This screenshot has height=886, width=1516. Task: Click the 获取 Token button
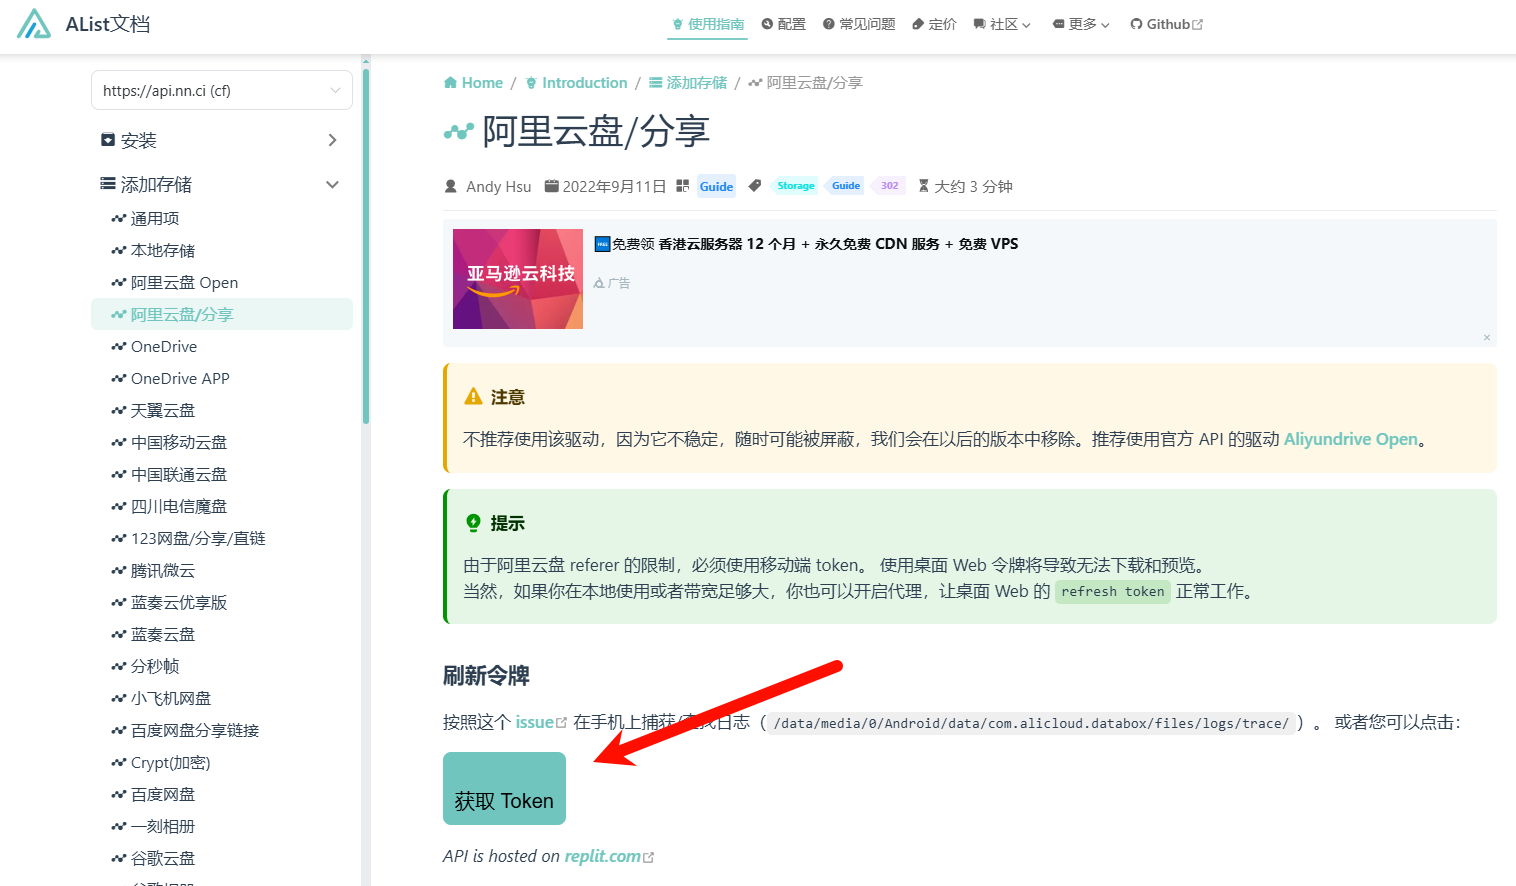[504, 788]
